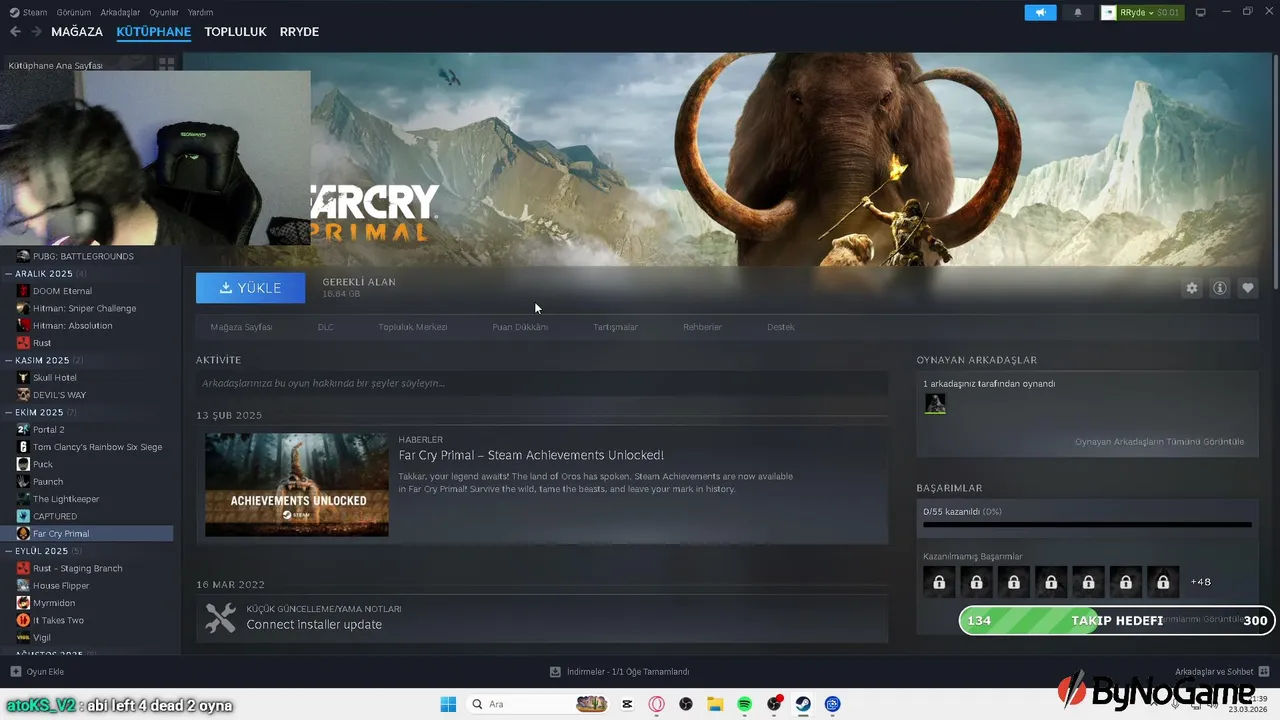Open Mağaza Sayfası link
This screenshot has height=720, width=1280.
tap(241, 327)
